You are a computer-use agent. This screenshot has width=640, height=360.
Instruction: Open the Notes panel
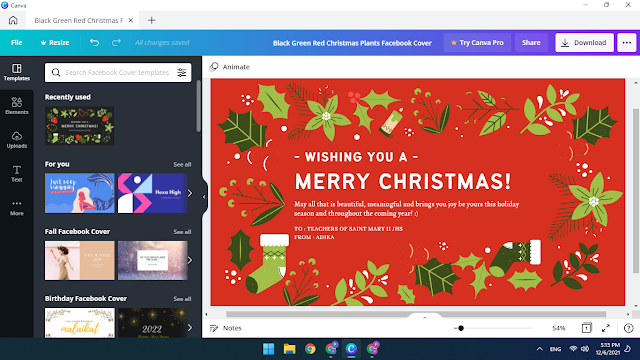pyautogui.click(x=226, y=328)
